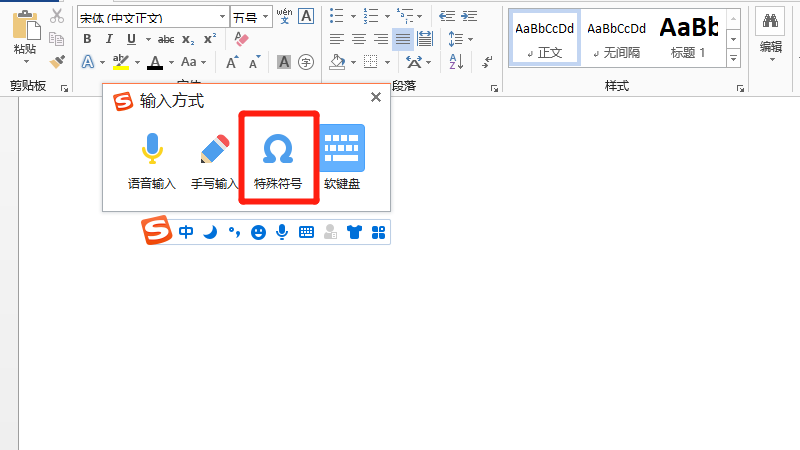Close the 输入方式 popup panel

[376, 97]
